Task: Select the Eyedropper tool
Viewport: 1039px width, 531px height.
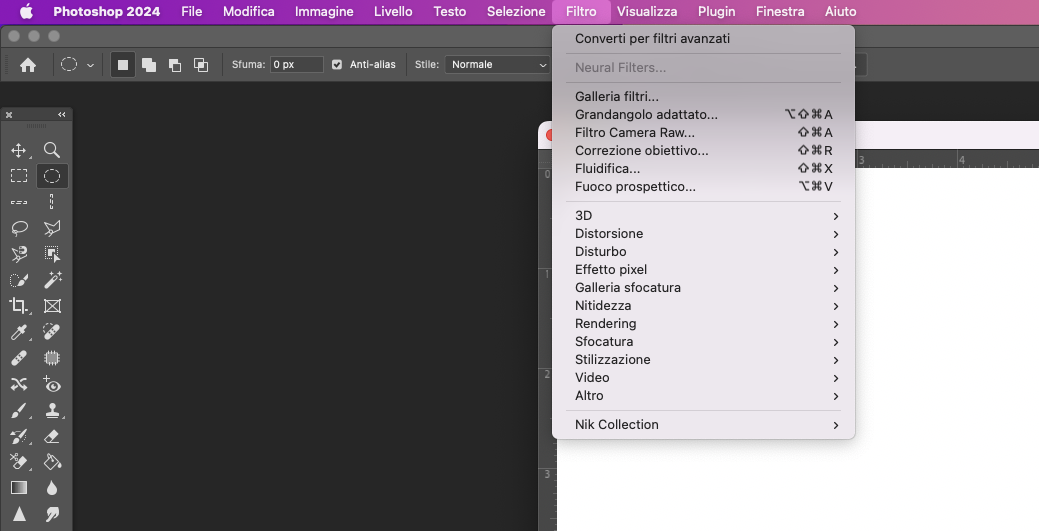Action: tap(19, 331)
